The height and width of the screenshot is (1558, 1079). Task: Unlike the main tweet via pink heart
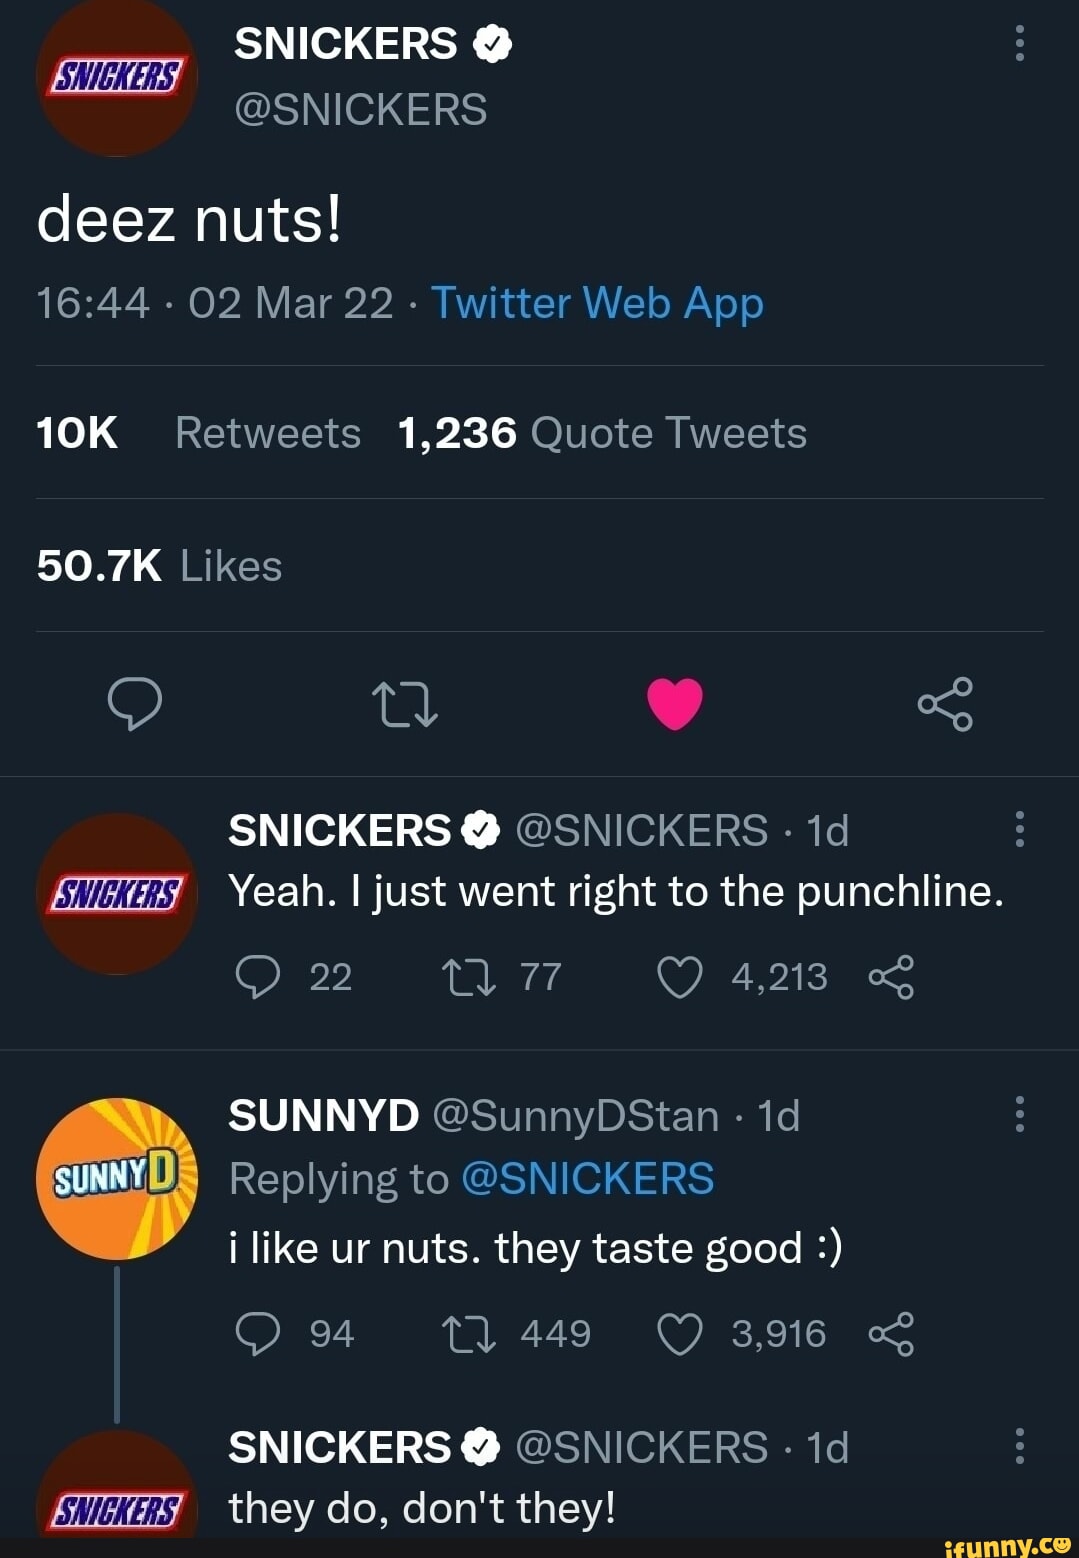tap(675, 704)
